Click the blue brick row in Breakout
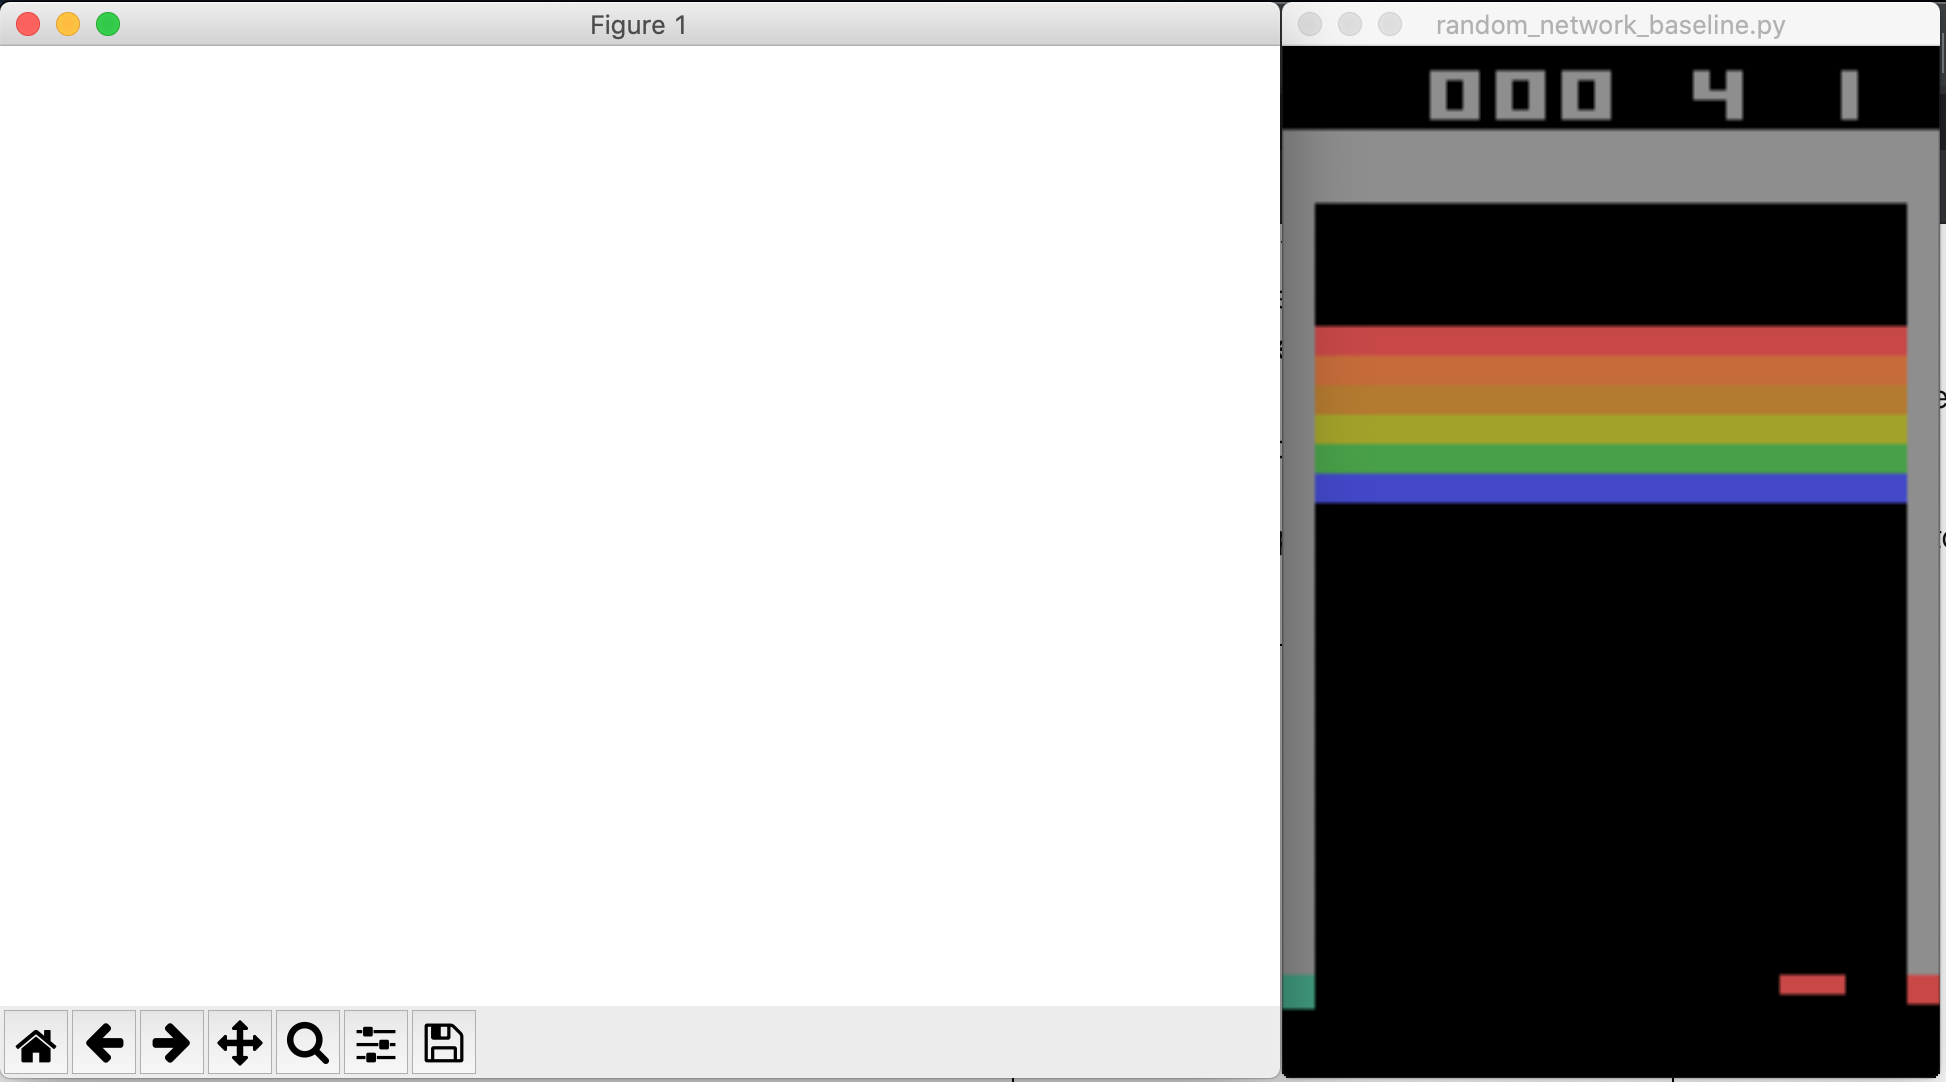 click(1610, 489)
